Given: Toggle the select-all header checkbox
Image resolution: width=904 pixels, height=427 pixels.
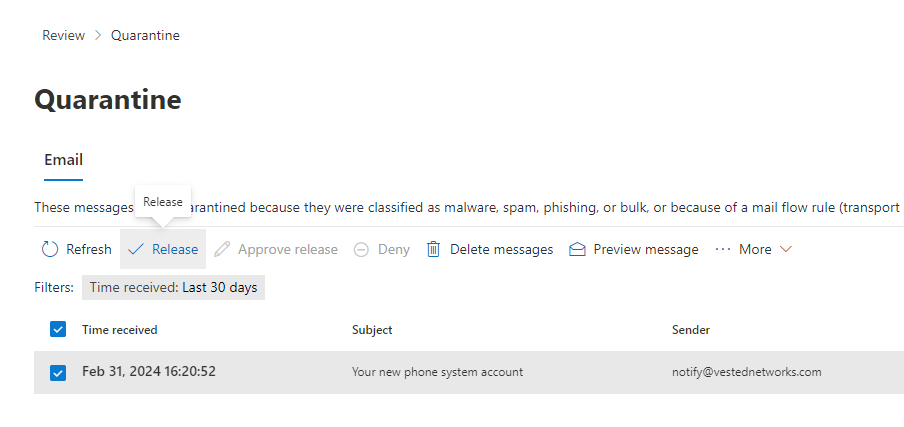Looking at the screenshot, I should (58, 329).
